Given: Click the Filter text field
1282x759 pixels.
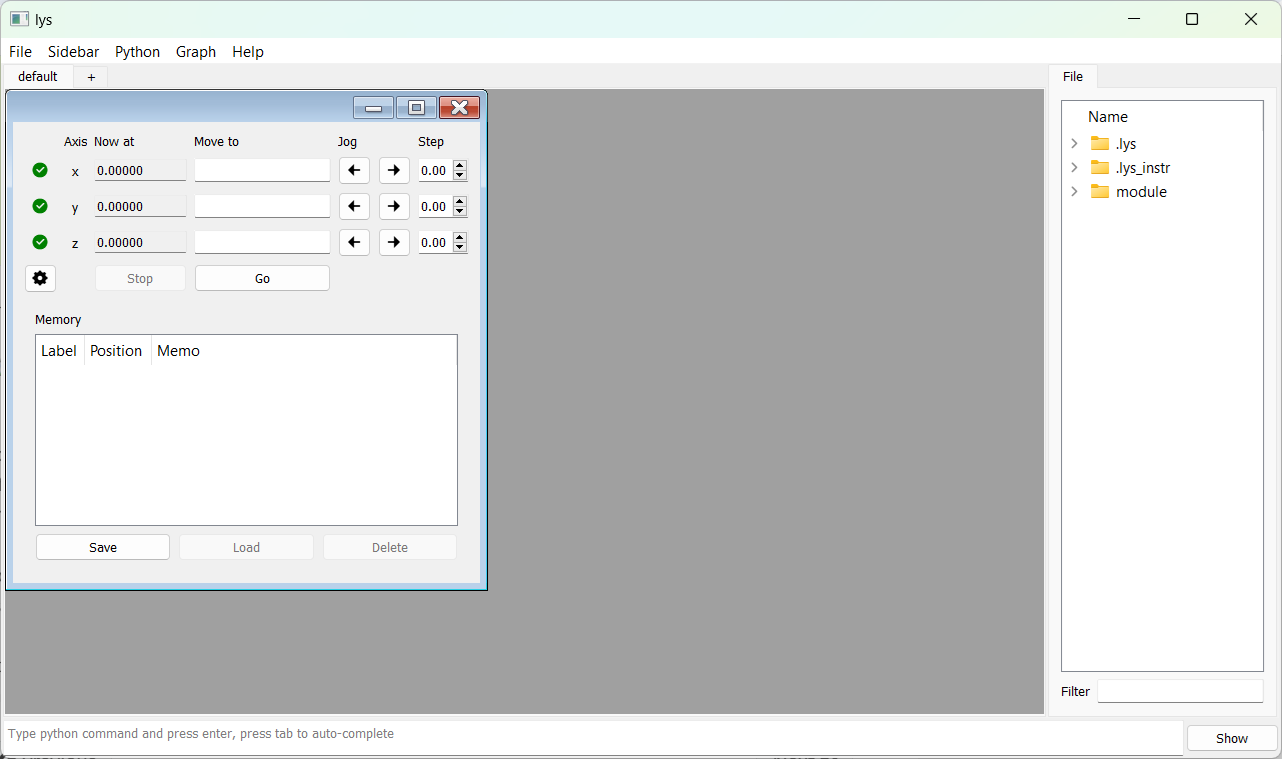Looking at the screenshot, I should (x=1180, y=691).
